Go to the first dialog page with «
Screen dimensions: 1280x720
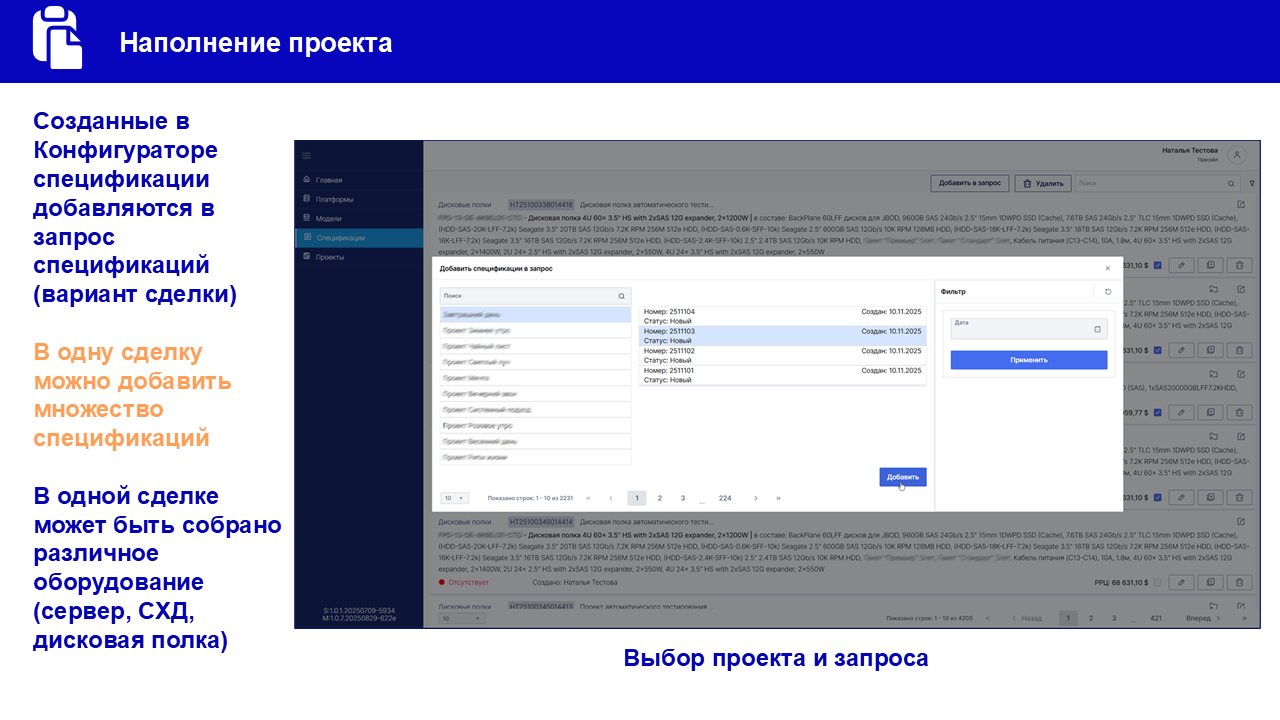588,498
